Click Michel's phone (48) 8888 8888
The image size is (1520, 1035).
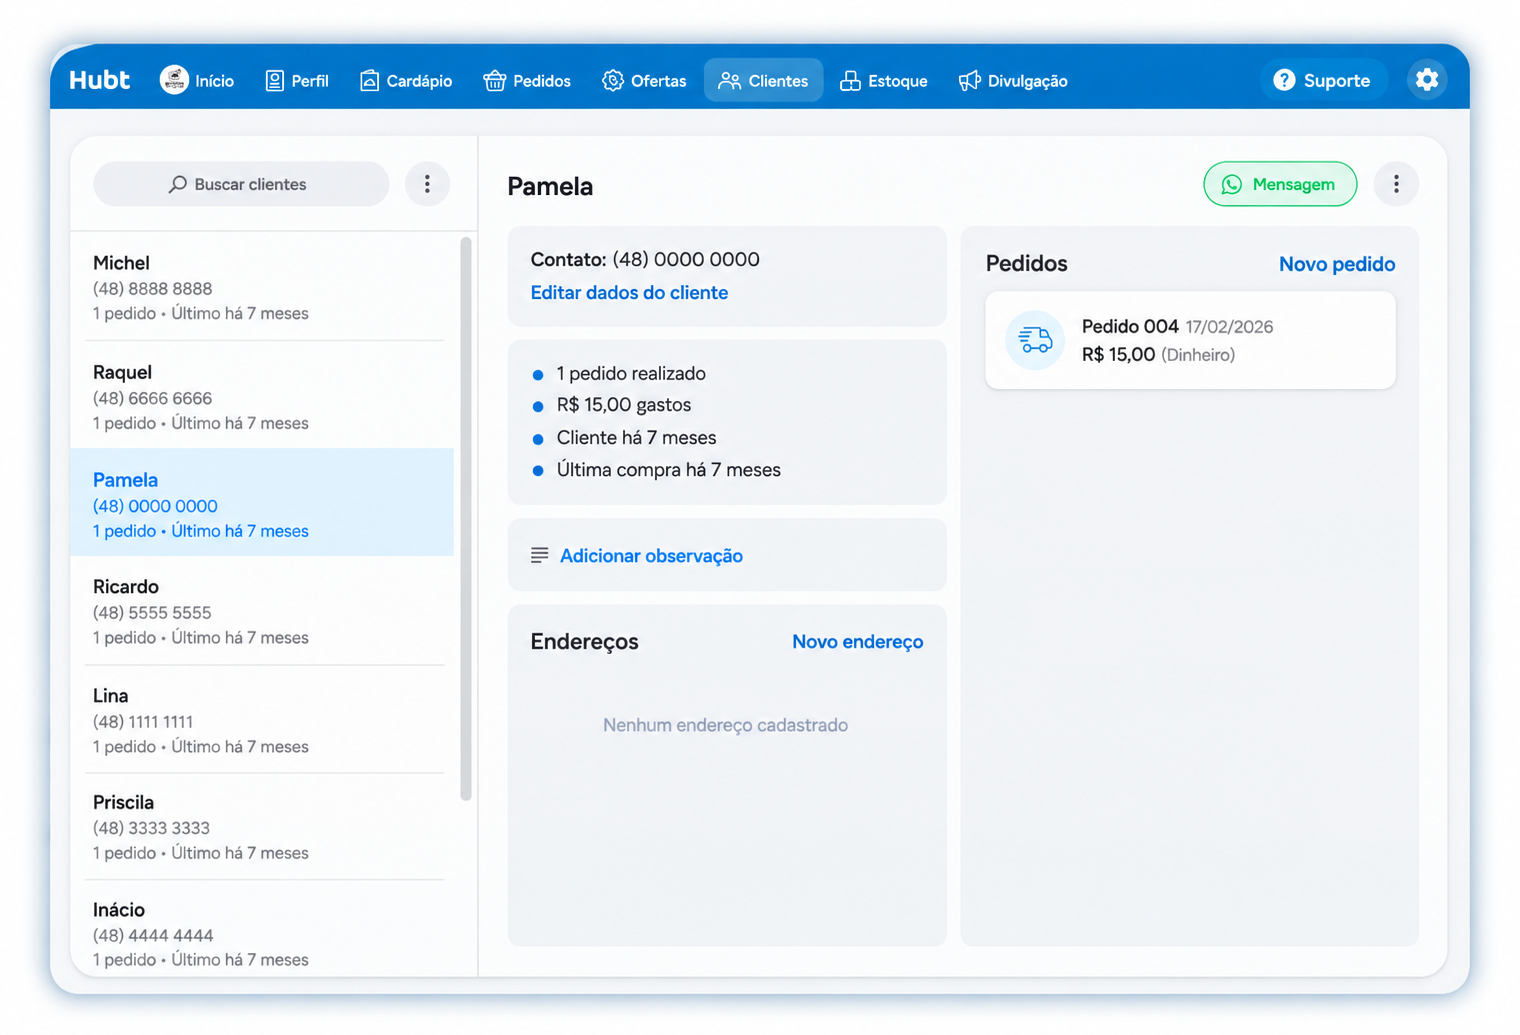pos(152,289)
